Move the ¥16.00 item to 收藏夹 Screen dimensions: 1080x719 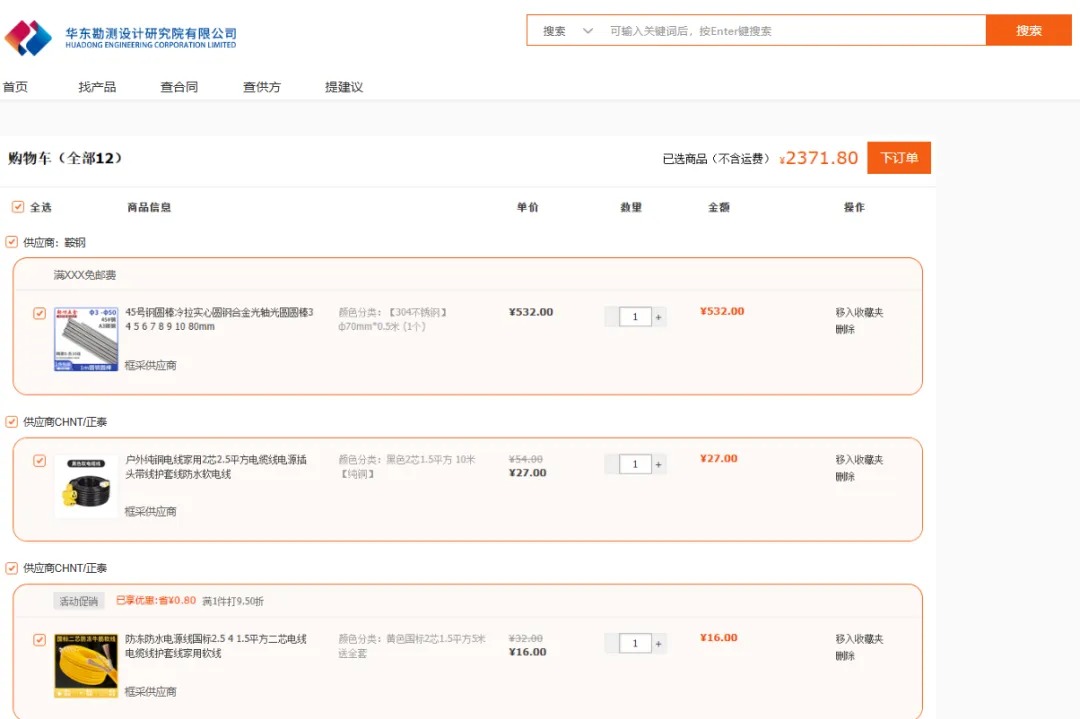pos(859,638)
